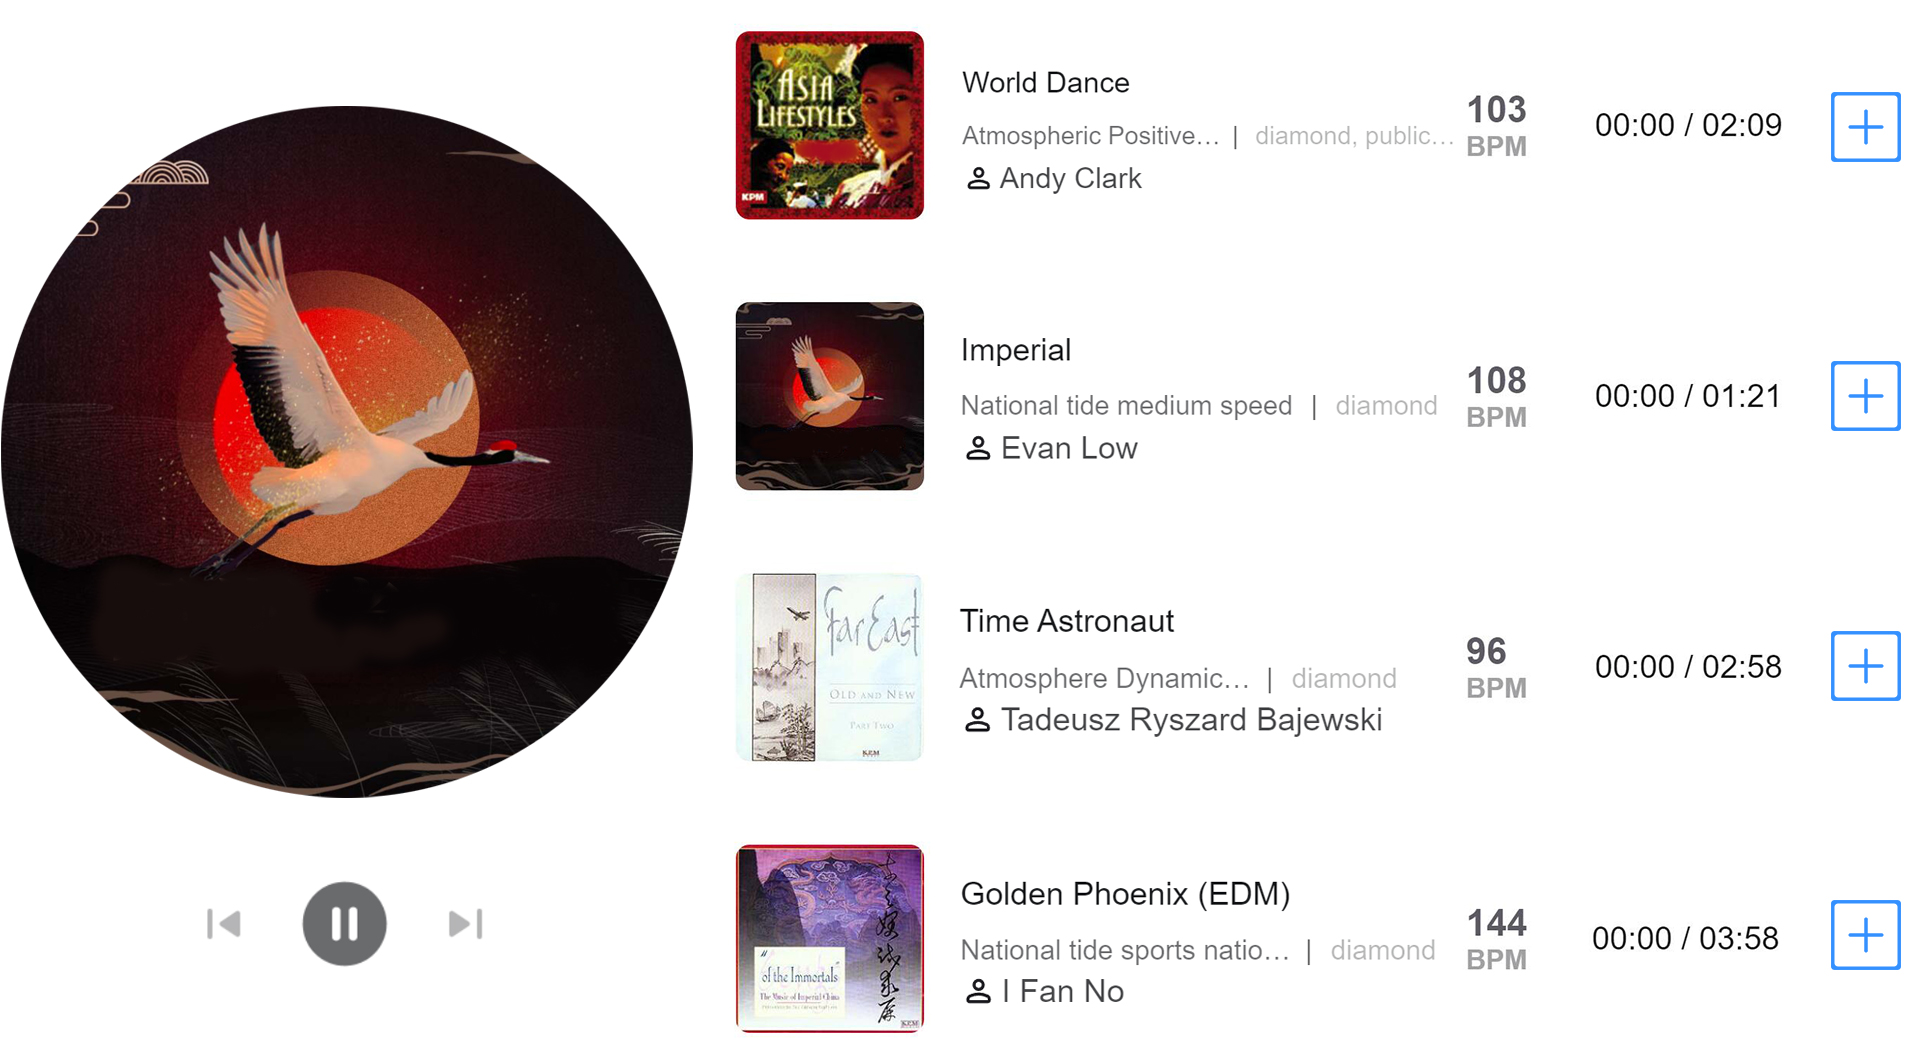Click the World Dance track title

tap(1046, 83)
